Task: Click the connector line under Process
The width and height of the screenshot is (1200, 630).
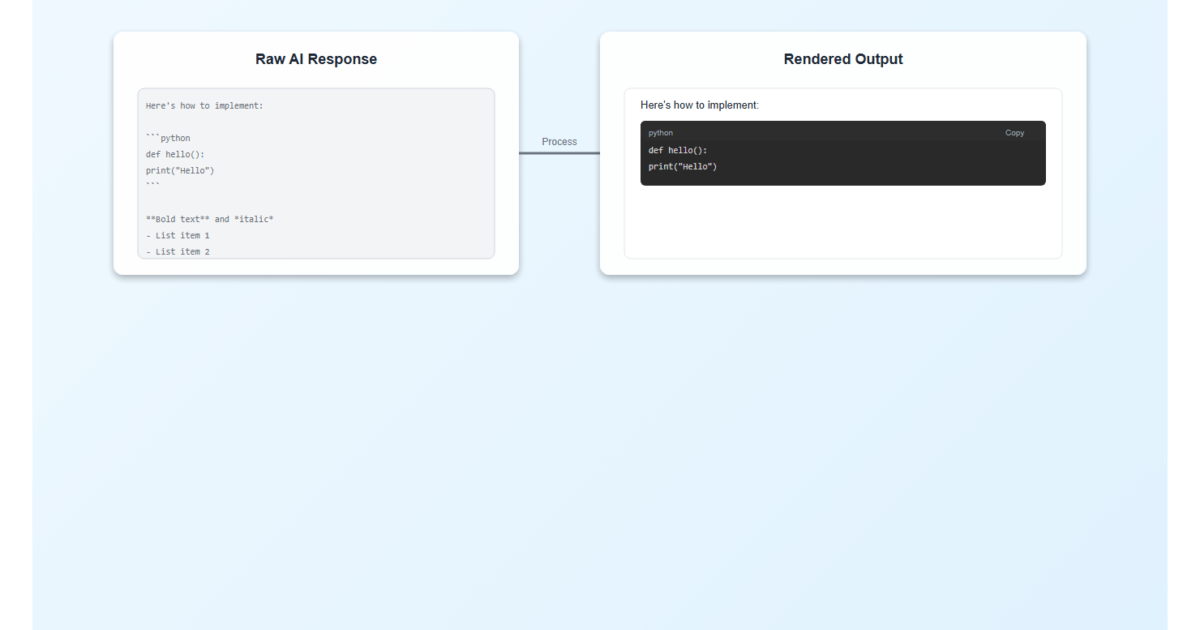Action: point(559,153)
